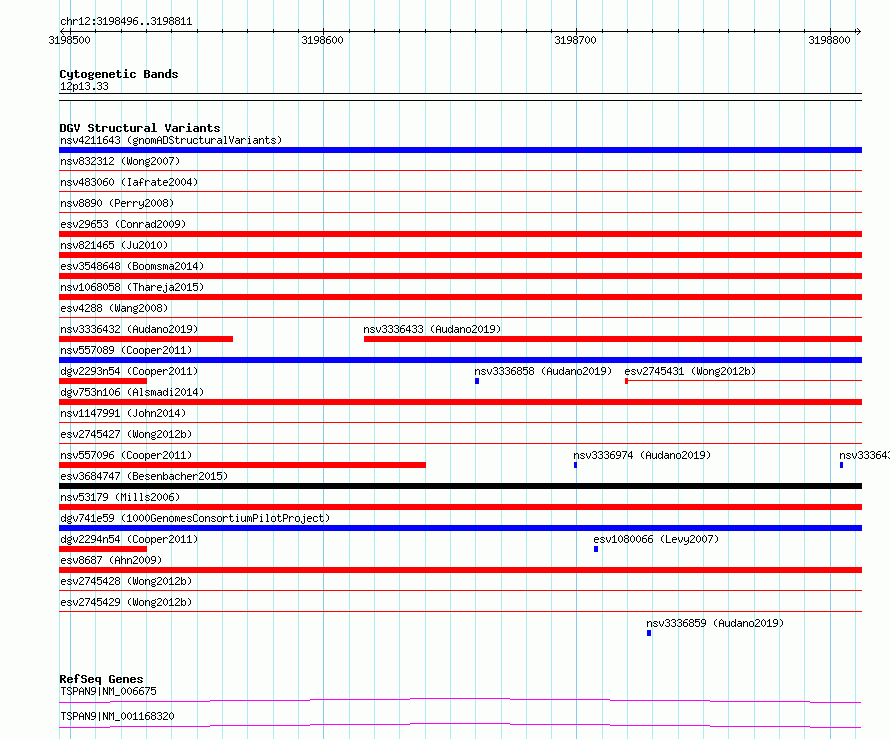Click the 3198600 ruler position

tap(322, 40)
